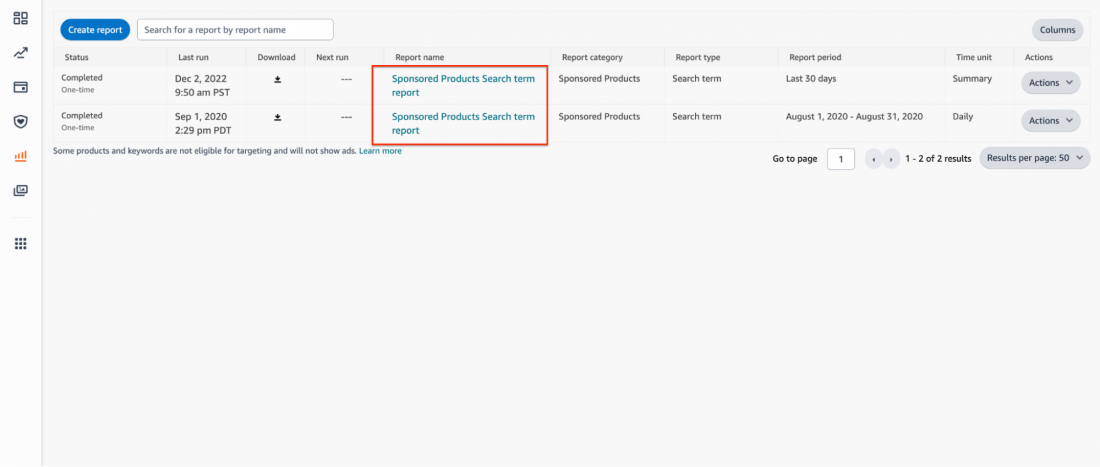This screenshot has height=467, width=1100.
Task: Select the Summary time unit cell
Action: point(972,79)
